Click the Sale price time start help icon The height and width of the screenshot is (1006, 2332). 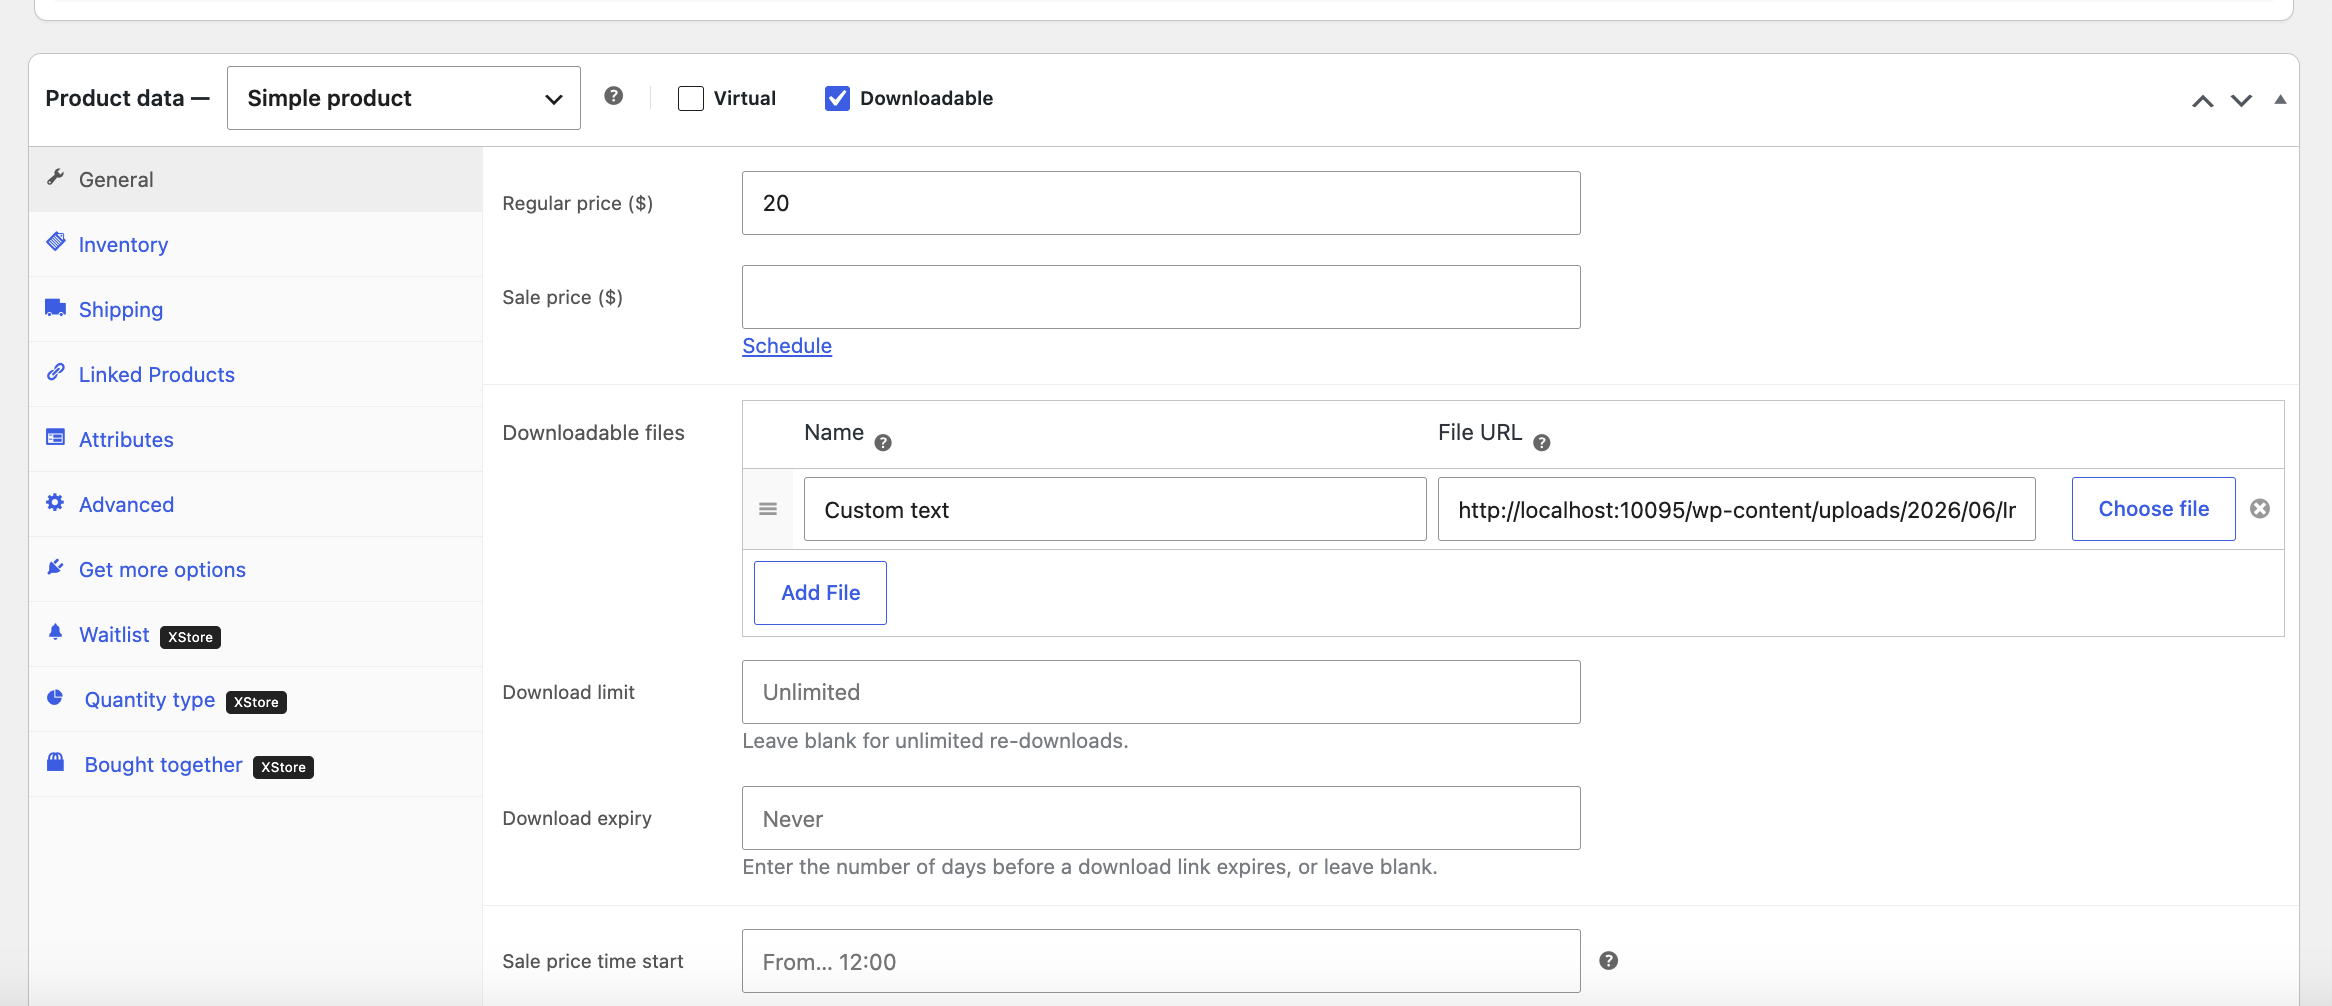click(x=1609, y=961)
